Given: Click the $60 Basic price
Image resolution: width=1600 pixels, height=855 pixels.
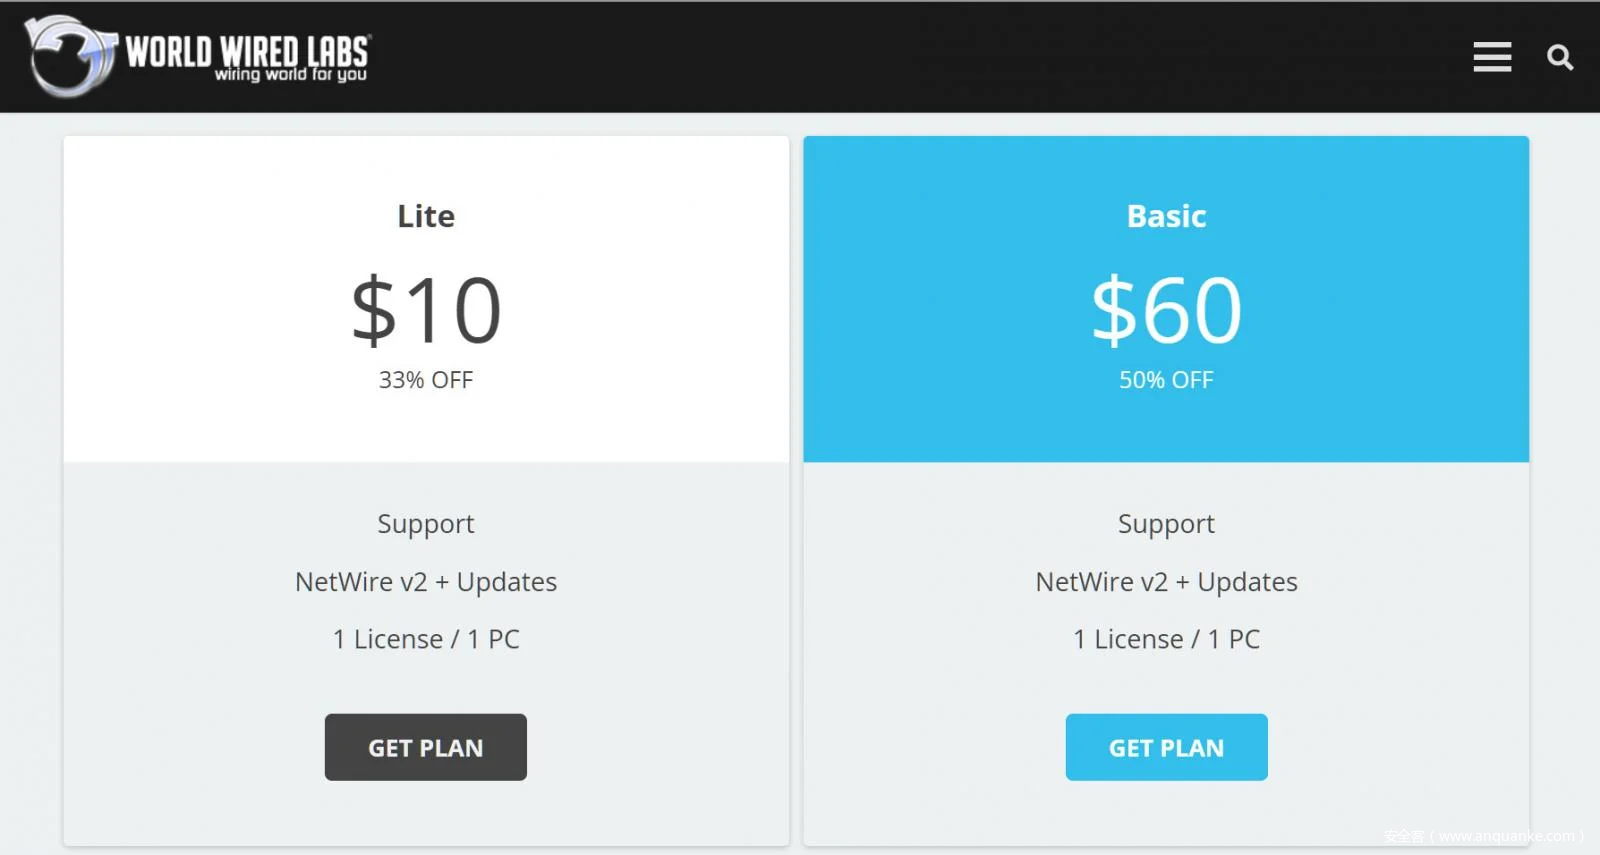Looking at the screenshot, I should coord(1166,311).
